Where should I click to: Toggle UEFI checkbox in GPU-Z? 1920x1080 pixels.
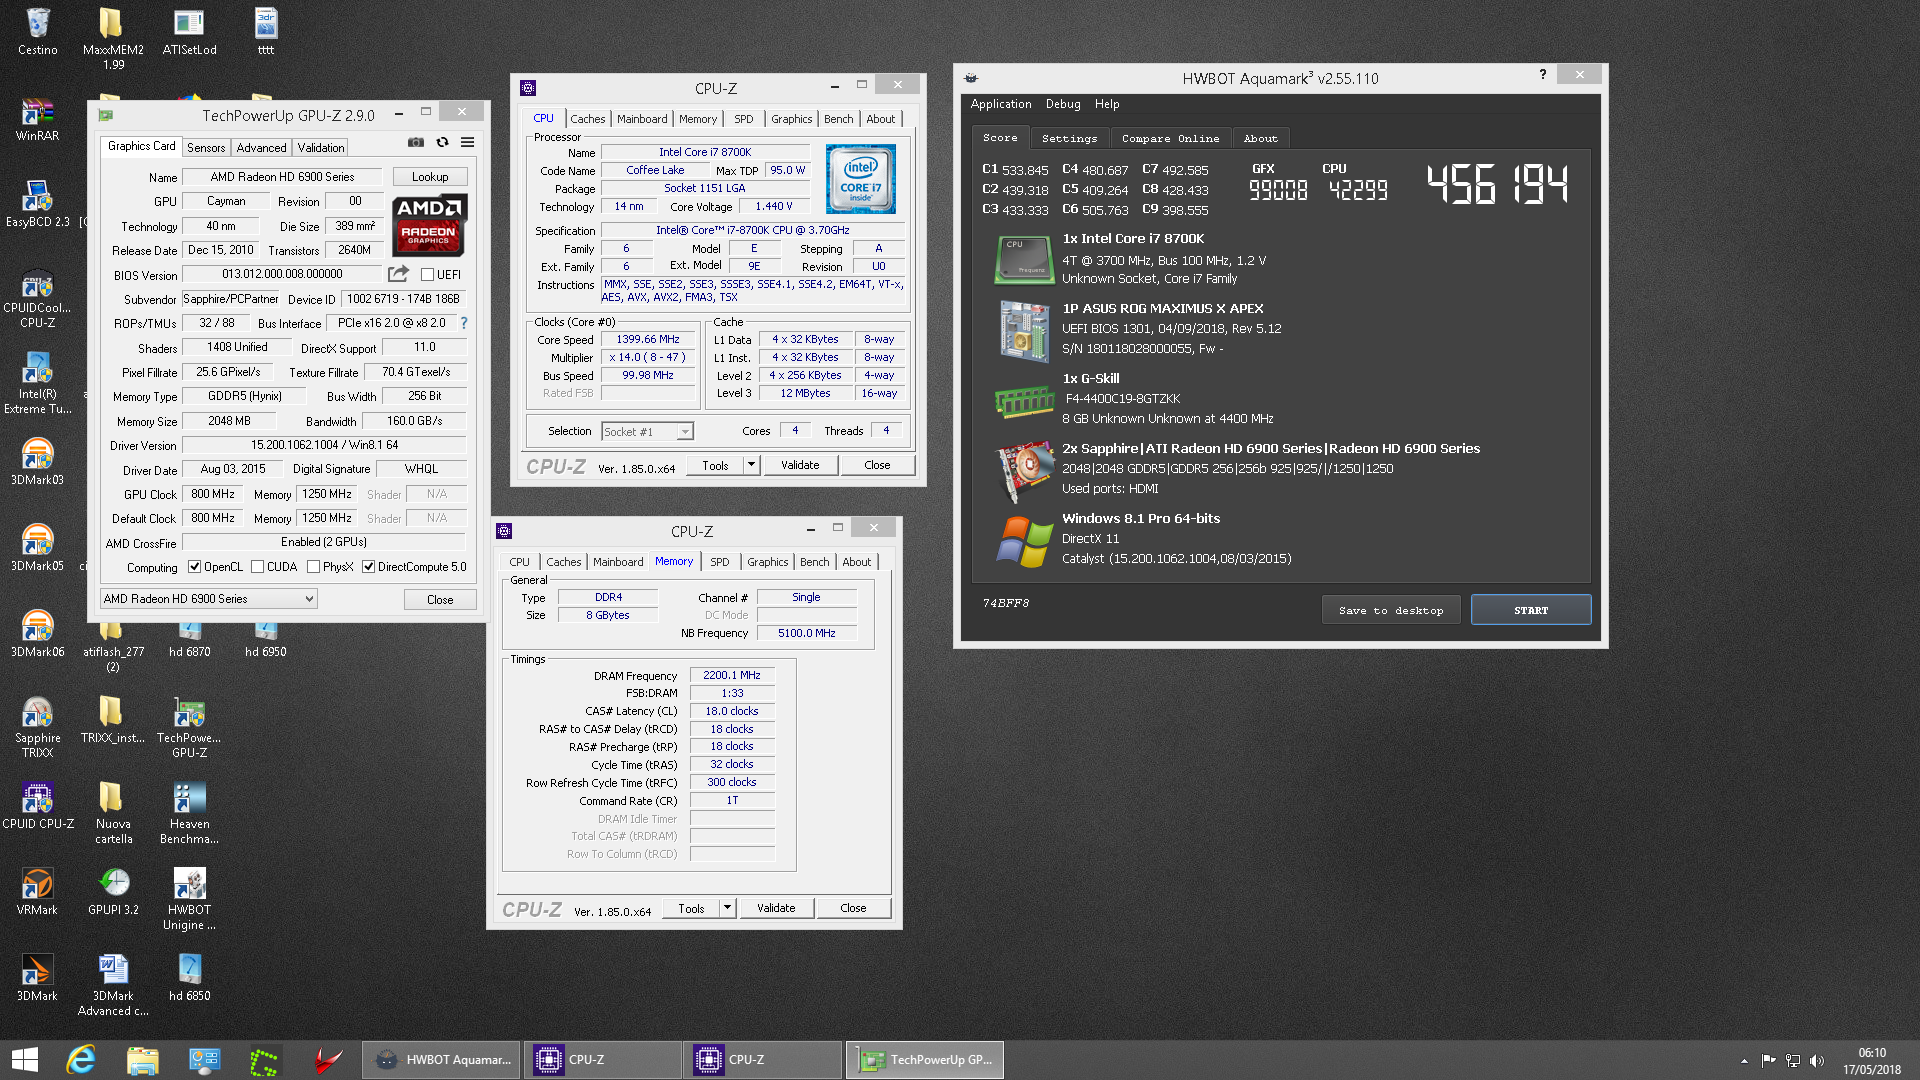[x=427, y=275]
